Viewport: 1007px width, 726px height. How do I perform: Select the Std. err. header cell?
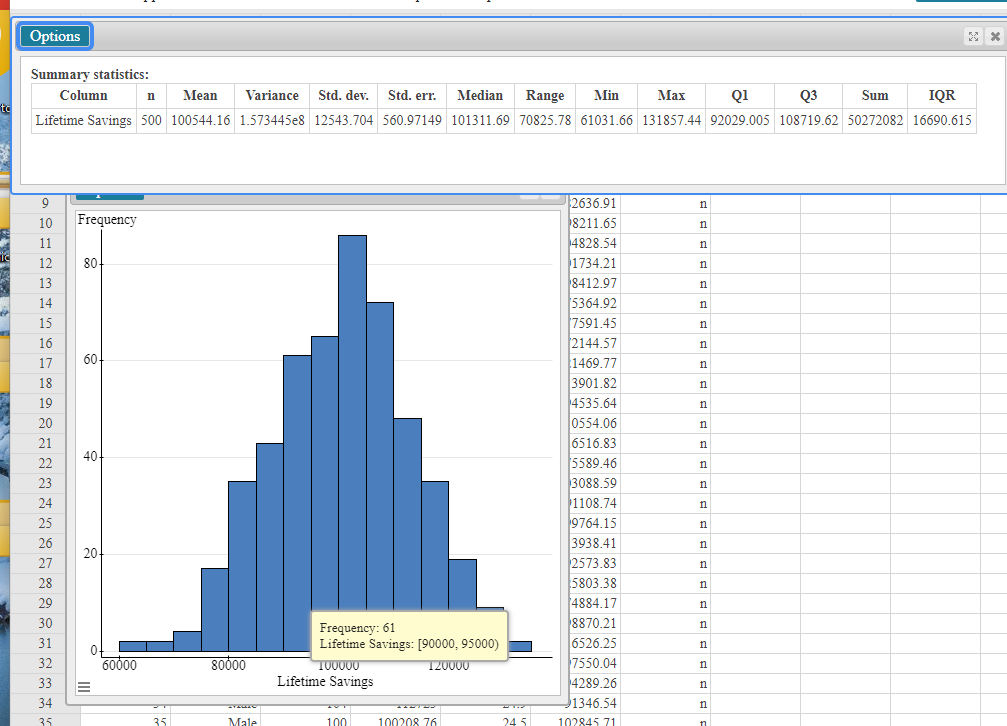pyautogui.click(x=412, y=95)
